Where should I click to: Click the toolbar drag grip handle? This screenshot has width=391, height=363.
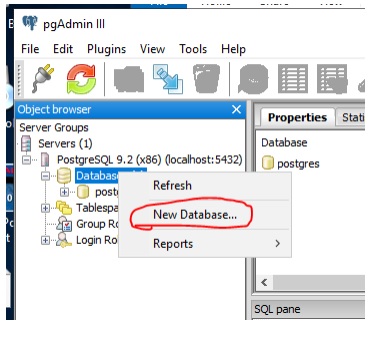click(19, 79)
